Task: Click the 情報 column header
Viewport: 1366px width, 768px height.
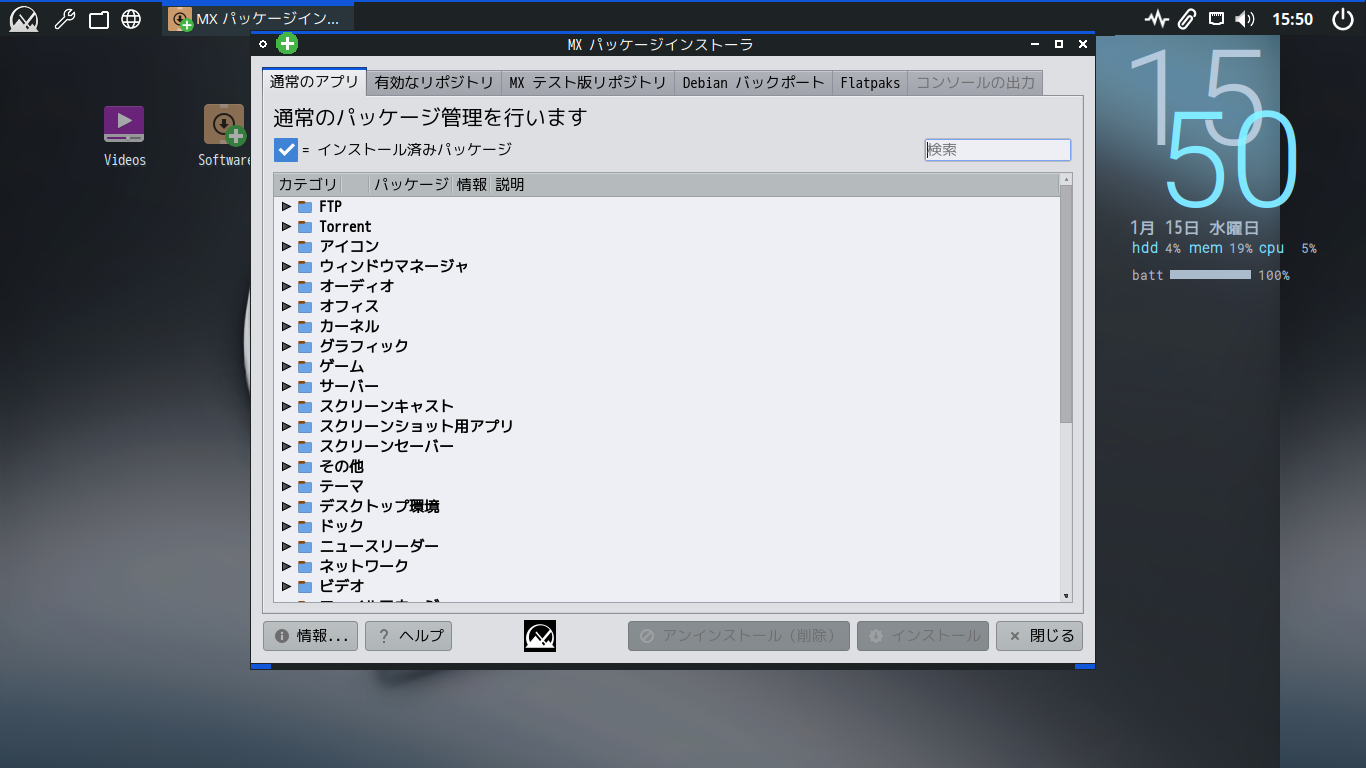Action: (x=472, y=185)
